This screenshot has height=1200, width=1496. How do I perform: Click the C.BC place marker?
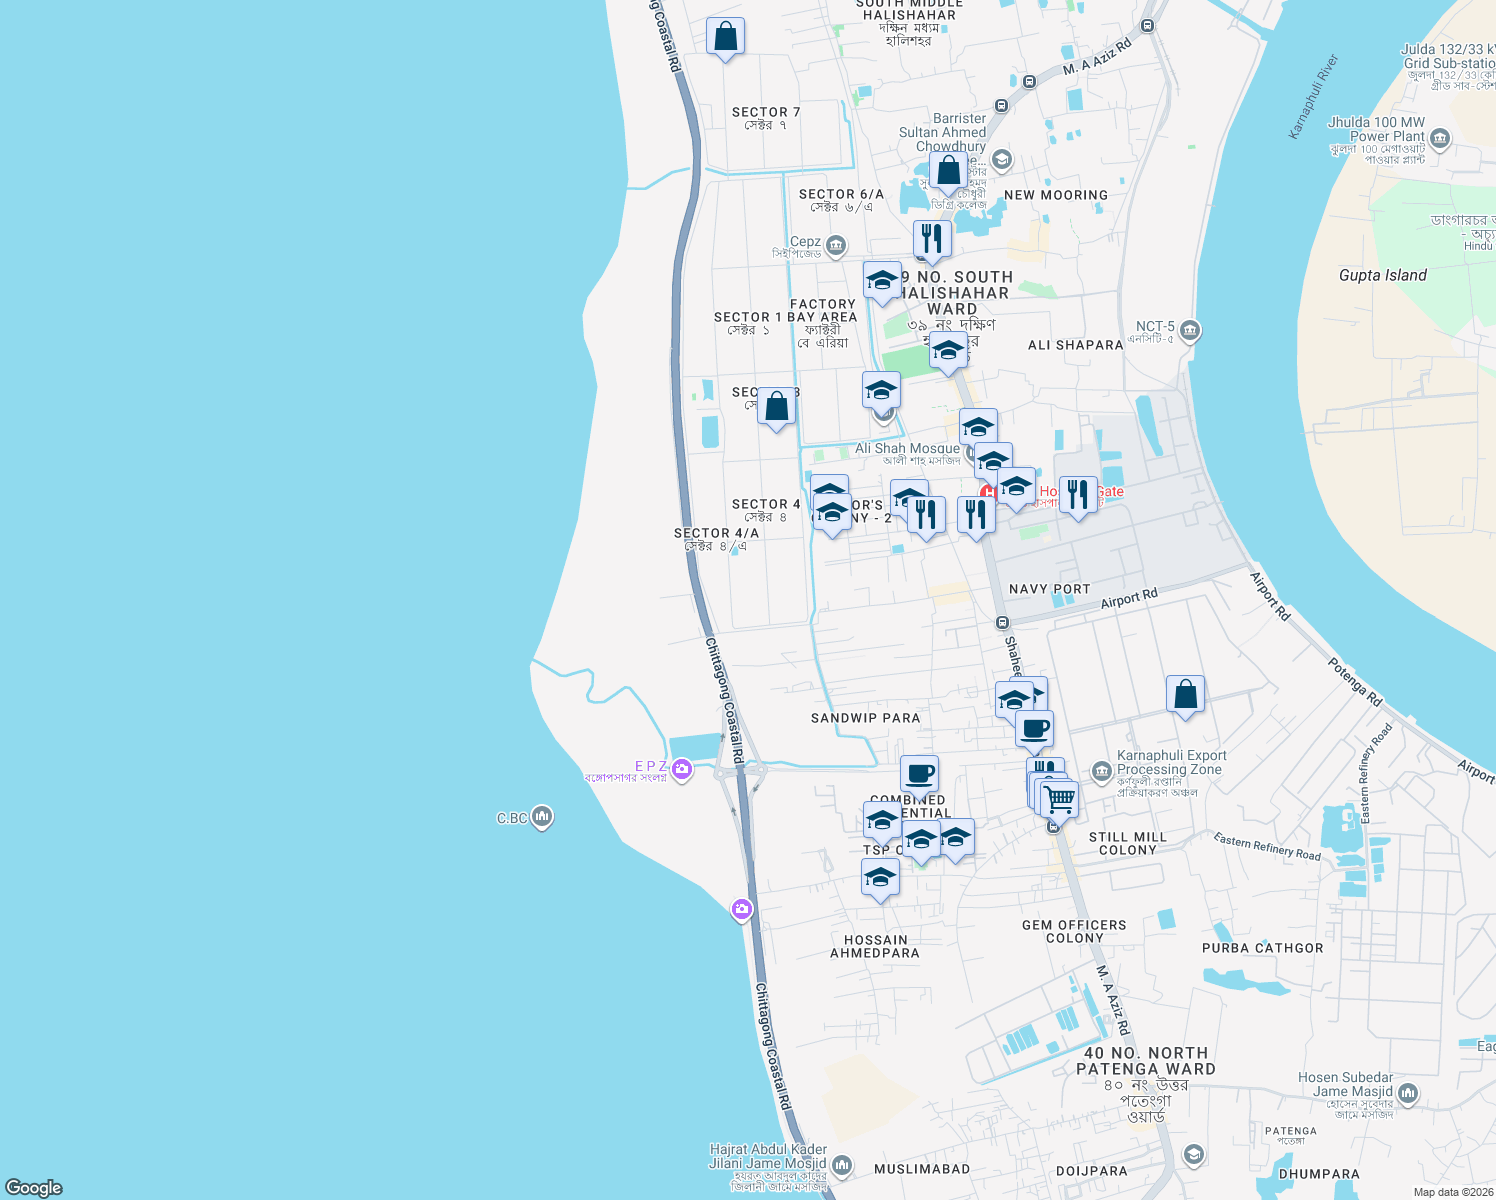pos(540,817)
